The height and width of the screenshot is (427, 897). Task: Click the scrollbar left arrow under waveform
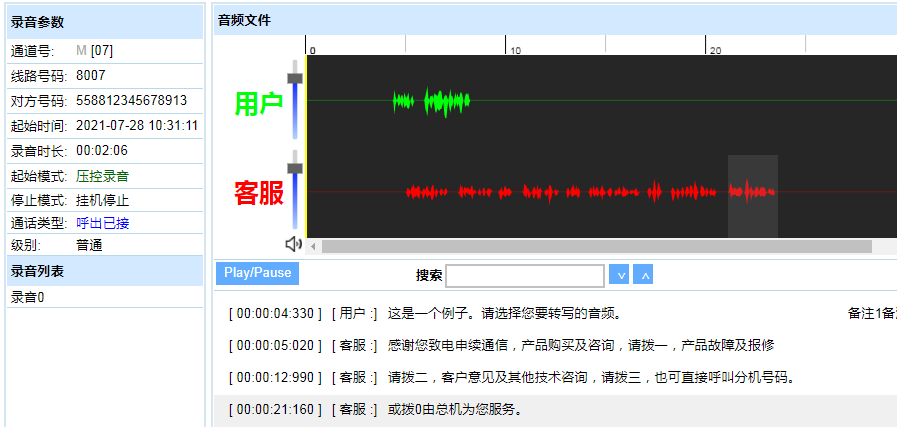coord(312,247)
